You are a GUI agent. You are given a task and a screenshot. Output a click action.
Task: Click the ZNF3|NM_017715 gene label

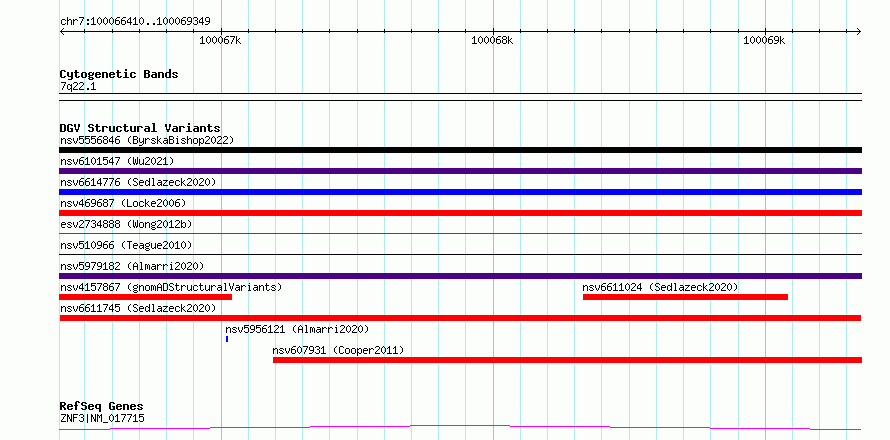click(102, 418)
